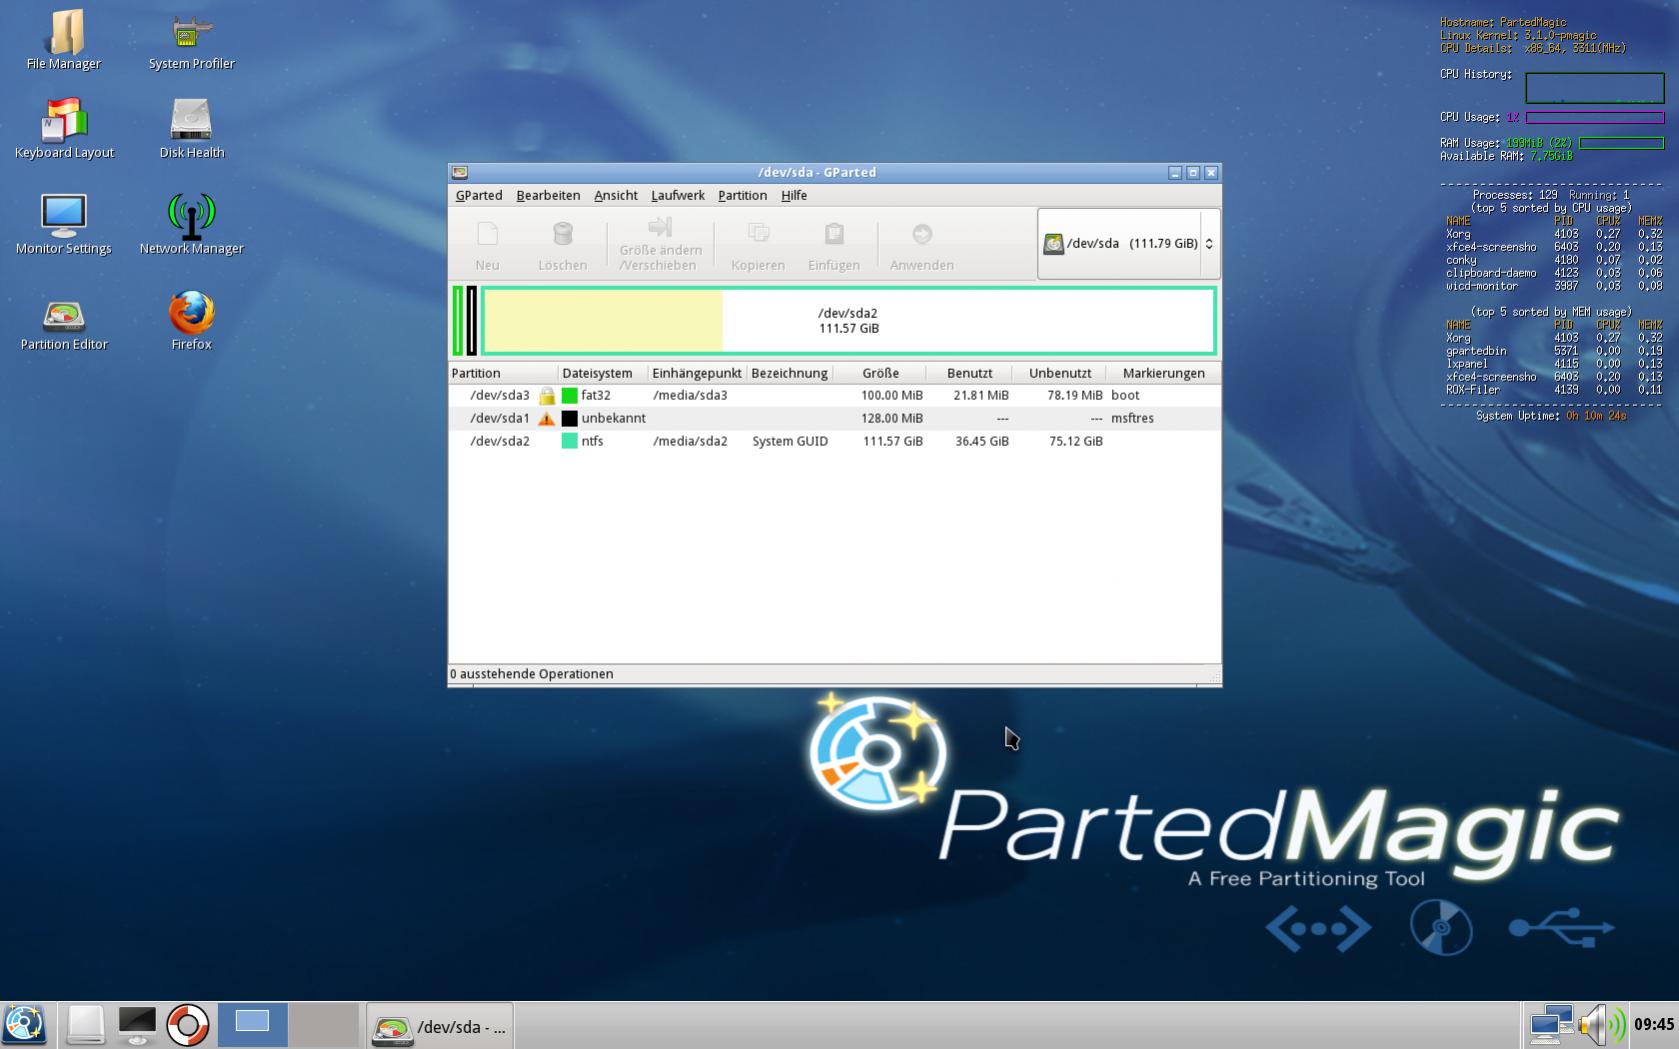This screenshot has width=1679, height=1049.
Task: Click the boot flag cell
Action: pyautogui.click(x=1125, y=395)
